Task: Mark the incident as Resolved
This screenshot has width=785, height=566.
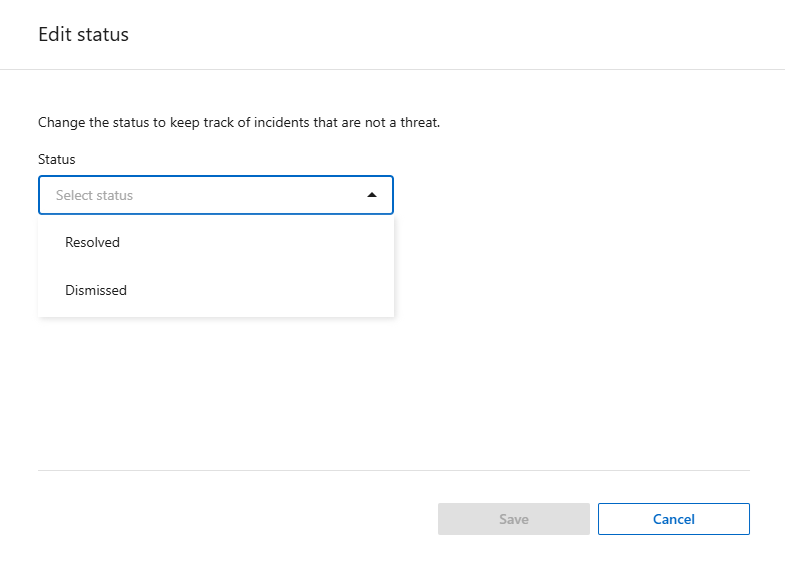Action: pyautogui.click(x=92, y=242)
